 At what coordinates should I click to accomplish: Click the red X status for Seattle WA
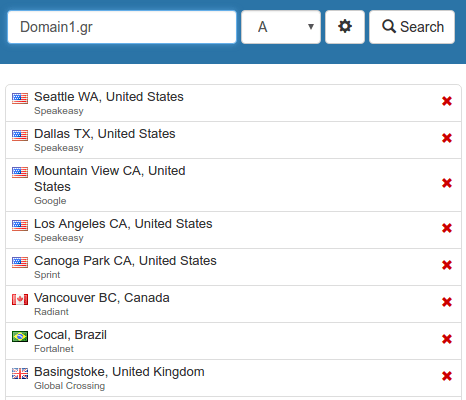pyautogui.click(x=447, y=101)
